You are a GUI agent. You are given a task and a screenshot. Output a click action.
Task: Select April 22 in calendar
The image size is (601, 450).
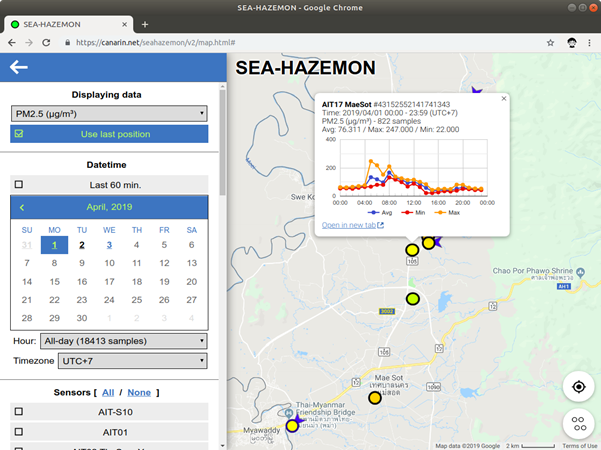[x=54, y=300]
